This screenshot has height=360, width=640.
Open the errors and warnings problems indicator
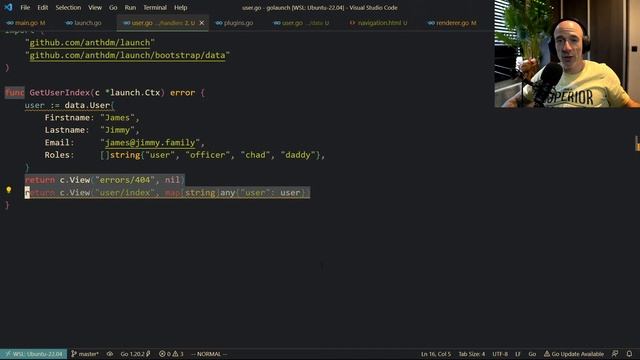(x=171, y=354)
